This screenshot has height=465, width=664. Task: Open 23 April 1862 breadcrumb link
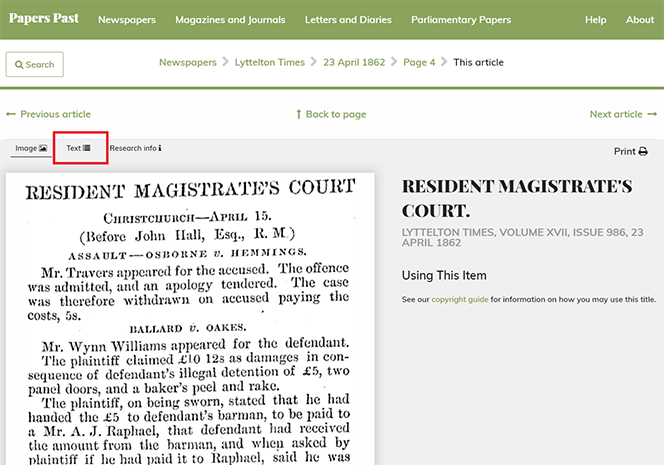click(x=354, y=62)
